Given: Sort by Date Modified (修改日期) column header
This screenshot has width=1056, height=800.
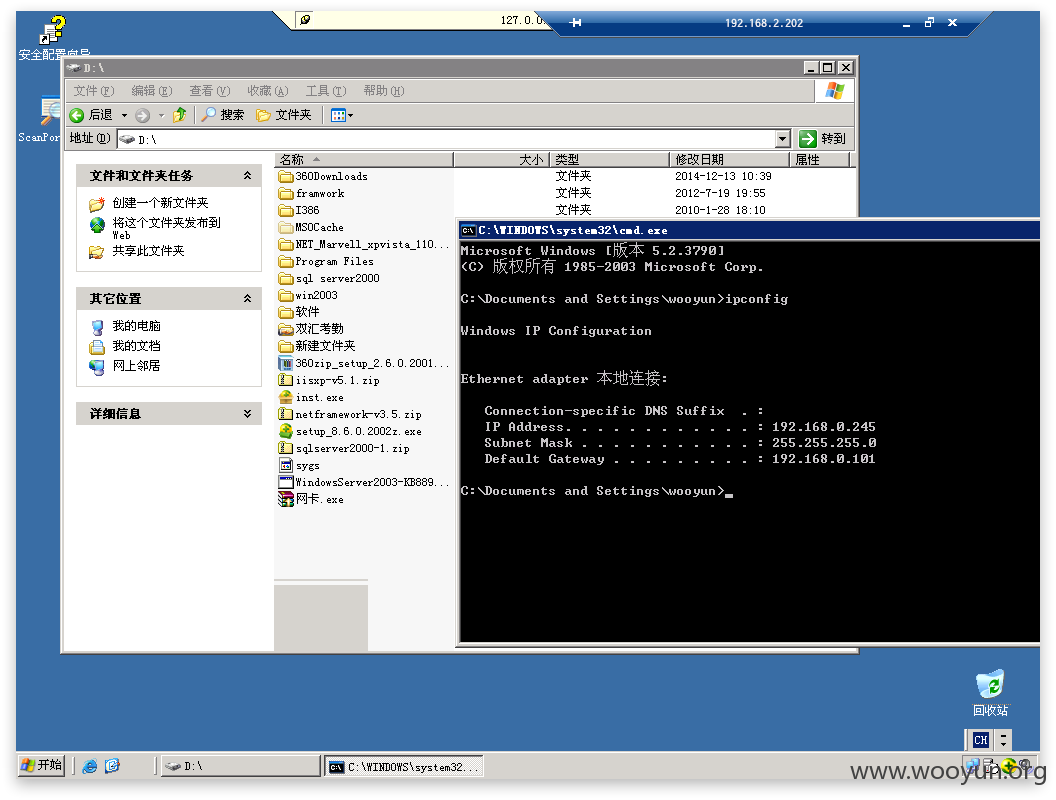Looking at the screenshot, I should 729,160.
